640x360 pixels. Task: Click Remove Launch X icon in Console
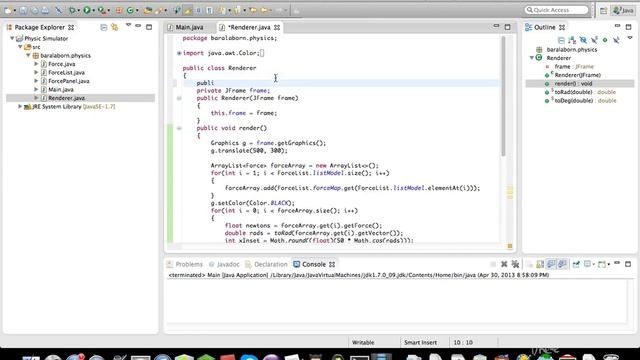tap(504, 264)
